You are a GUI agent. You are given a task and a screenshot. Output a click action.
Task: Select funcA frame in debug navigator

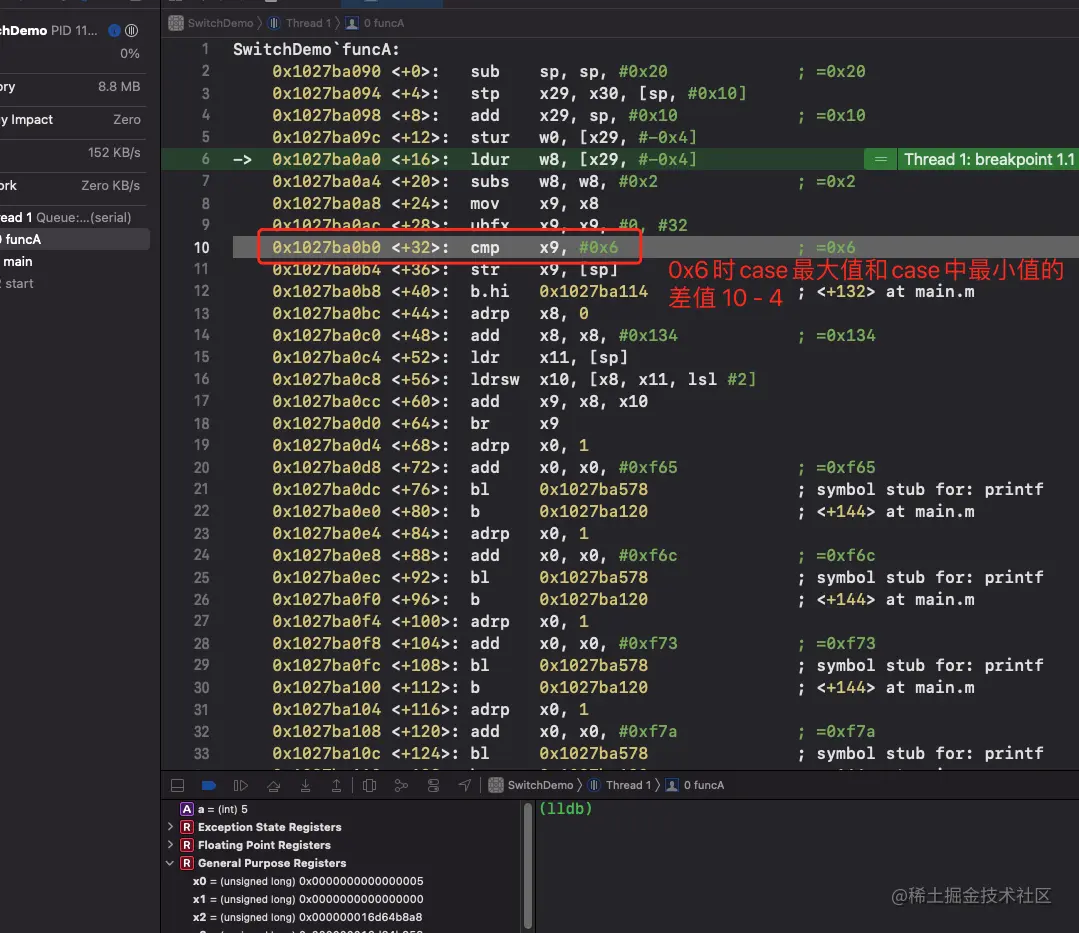pyautogui.click(x=22, y=239)
